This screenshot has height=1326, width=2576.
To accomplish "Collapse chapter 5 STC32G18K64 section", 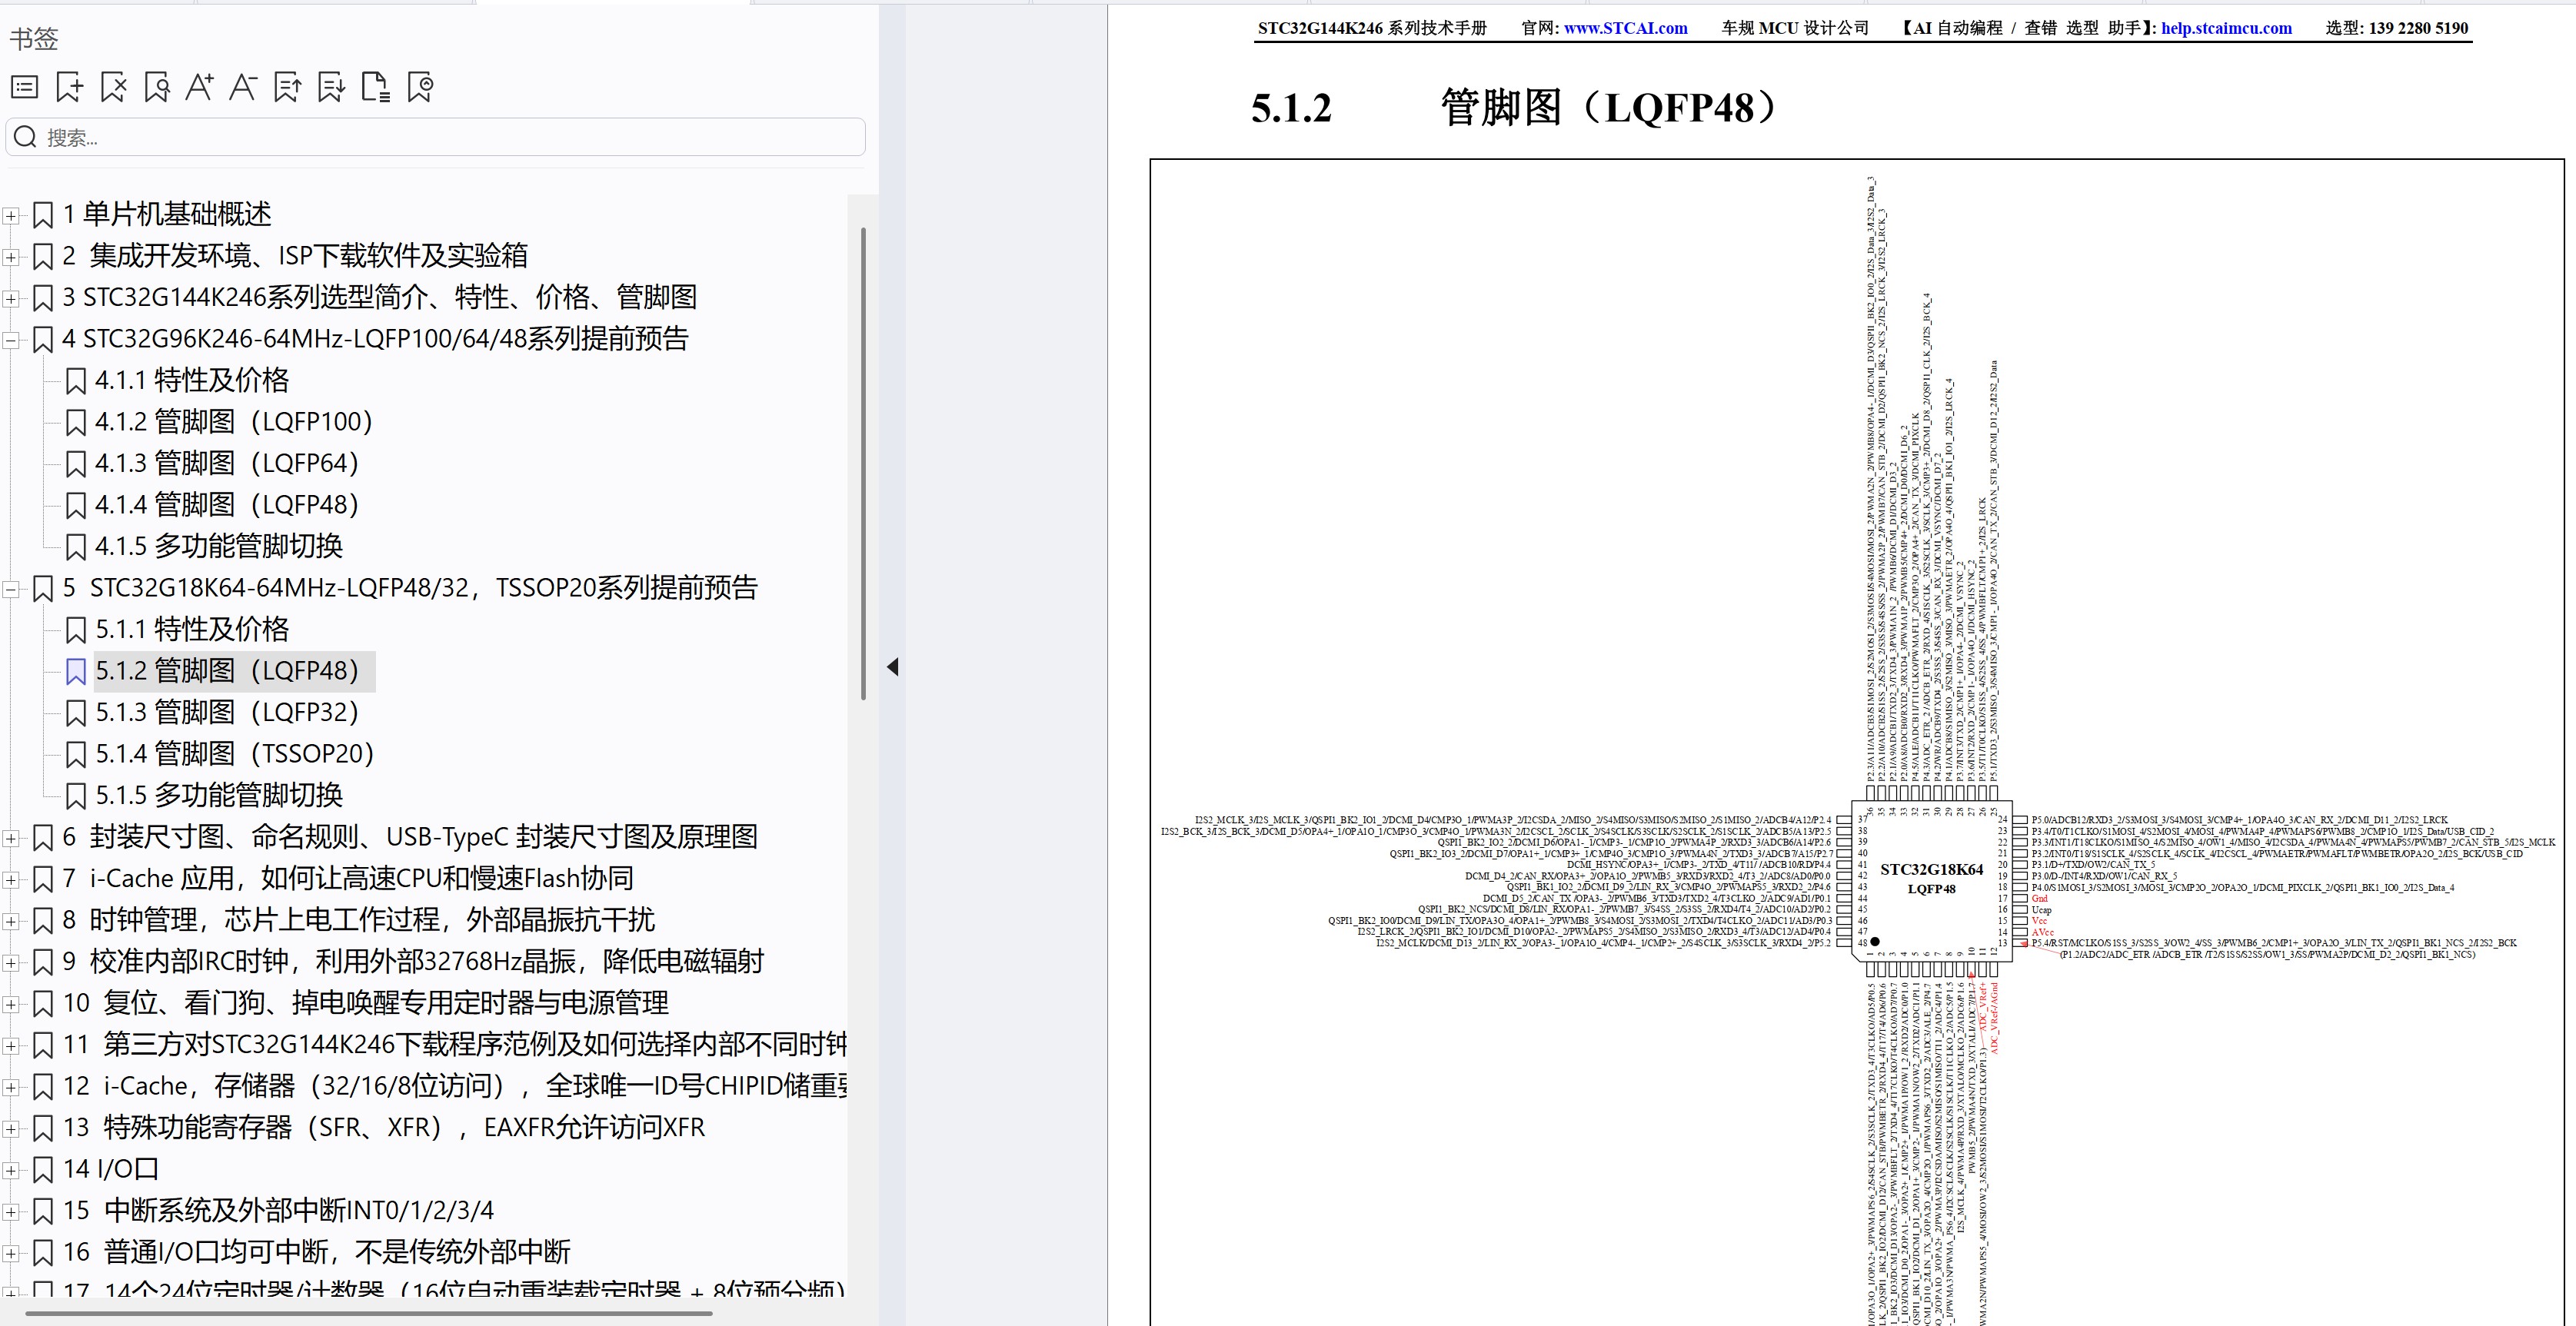I will 10,589.
